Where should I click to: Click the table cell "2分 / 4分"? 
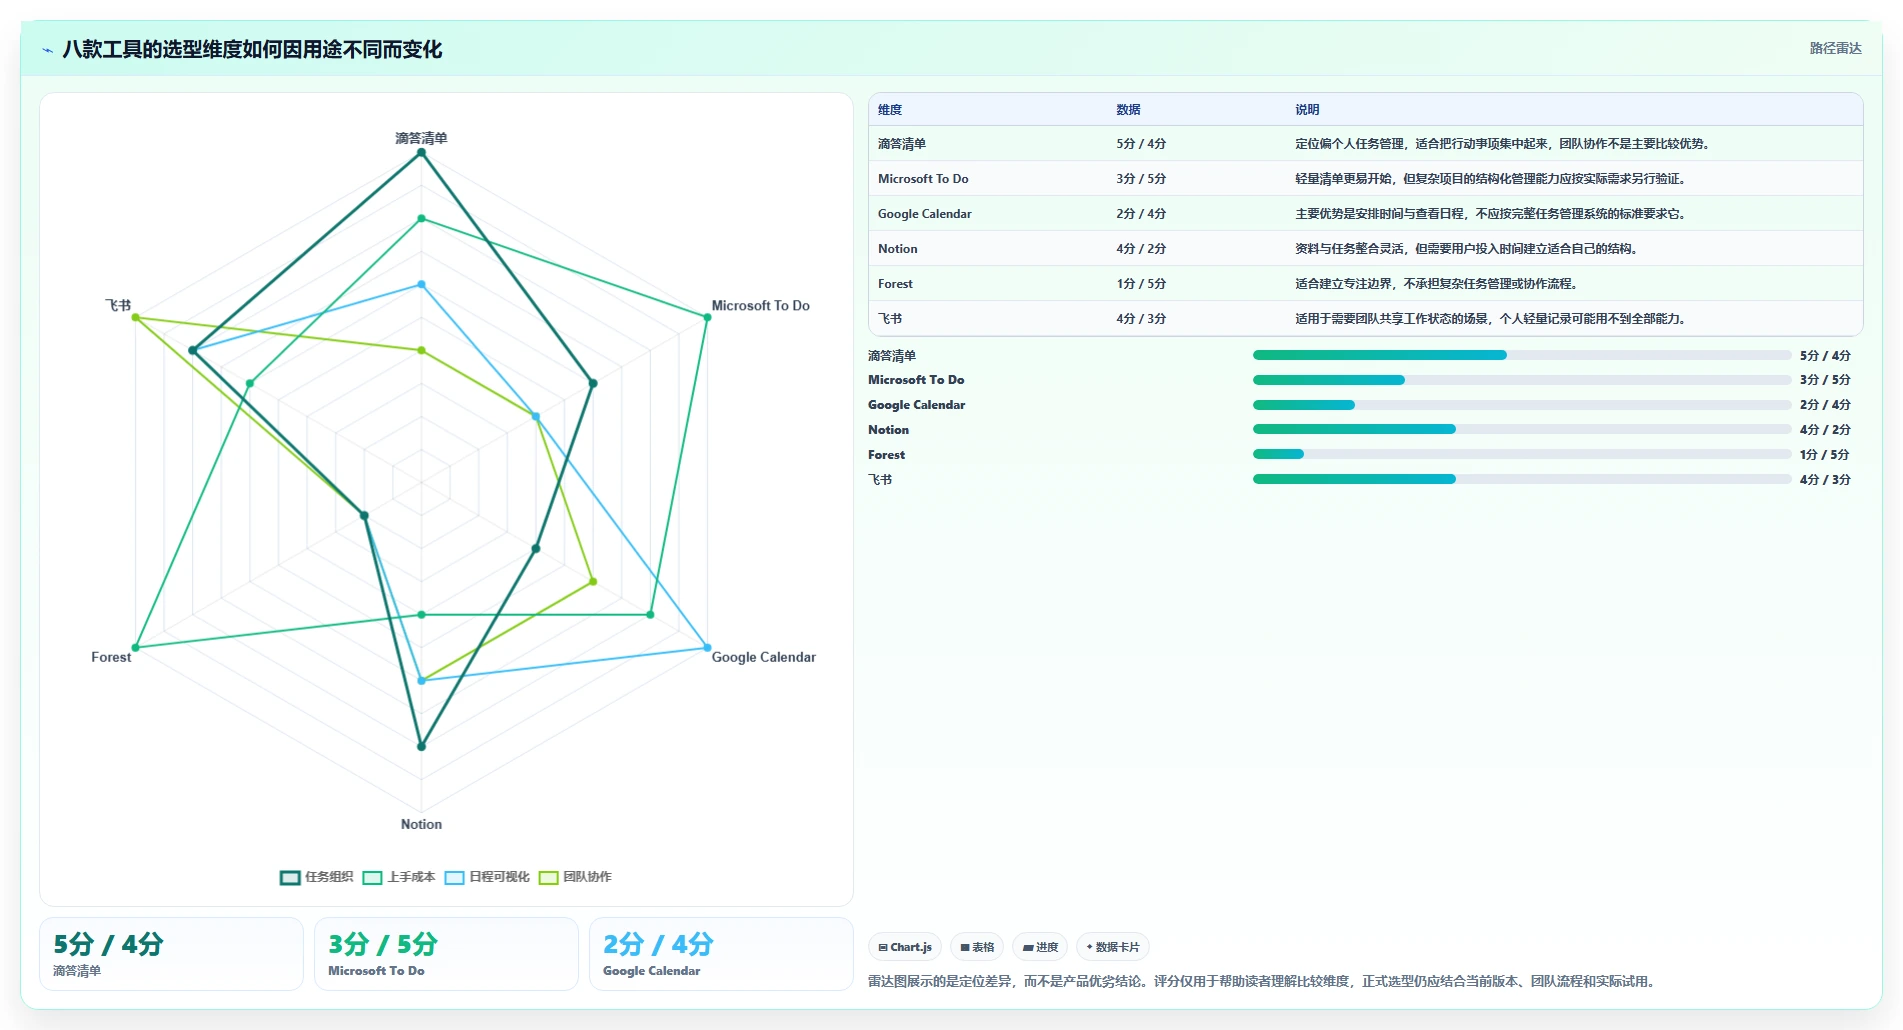click(x=1141, y=214)
